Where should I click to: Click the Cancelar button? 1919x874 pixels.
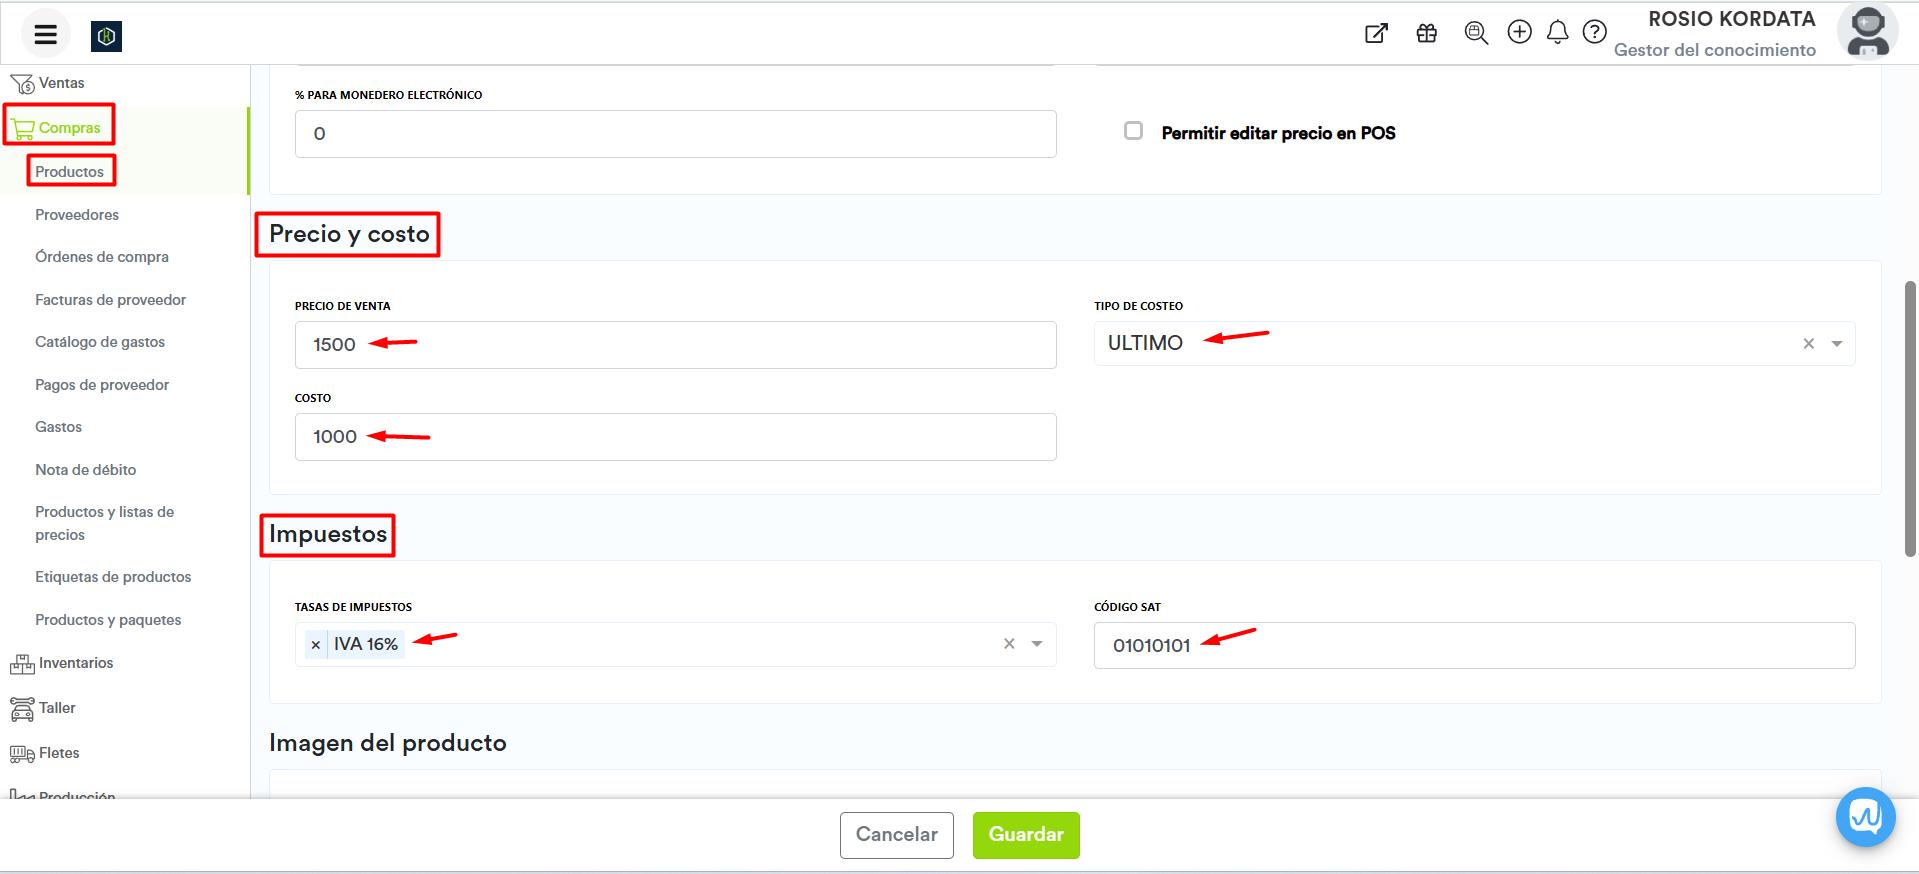tap(896, 835)
